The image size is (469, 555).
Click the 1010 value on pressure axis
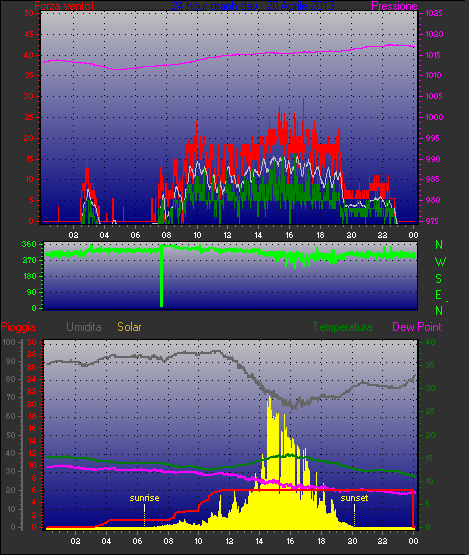(x=434, y=75)
